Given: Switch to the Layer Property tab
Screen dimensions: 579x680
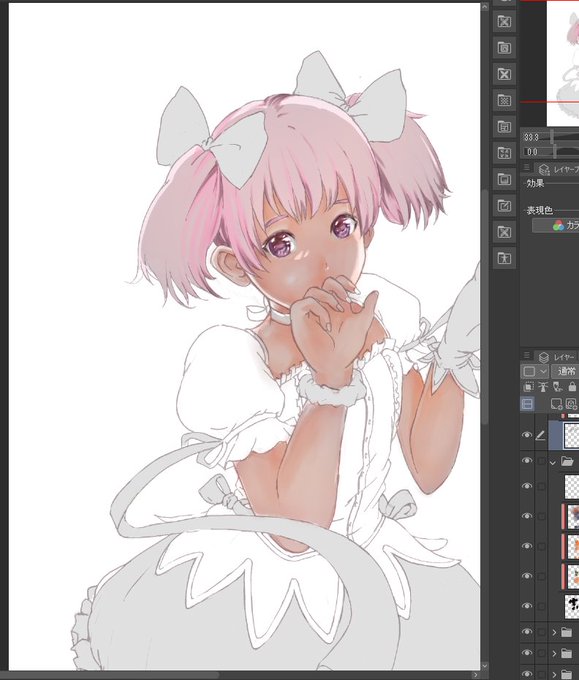Looking at the screenshot, I should tap(558, 169).
